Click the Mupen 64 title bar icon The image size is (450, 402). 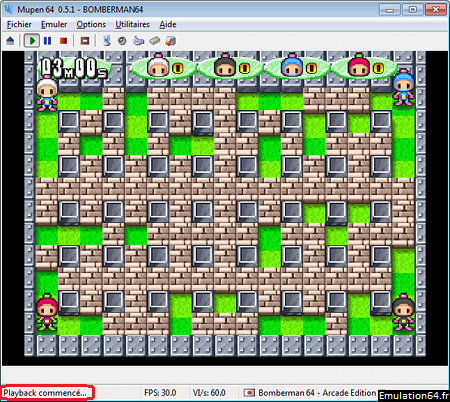click(x=8, y=9)
